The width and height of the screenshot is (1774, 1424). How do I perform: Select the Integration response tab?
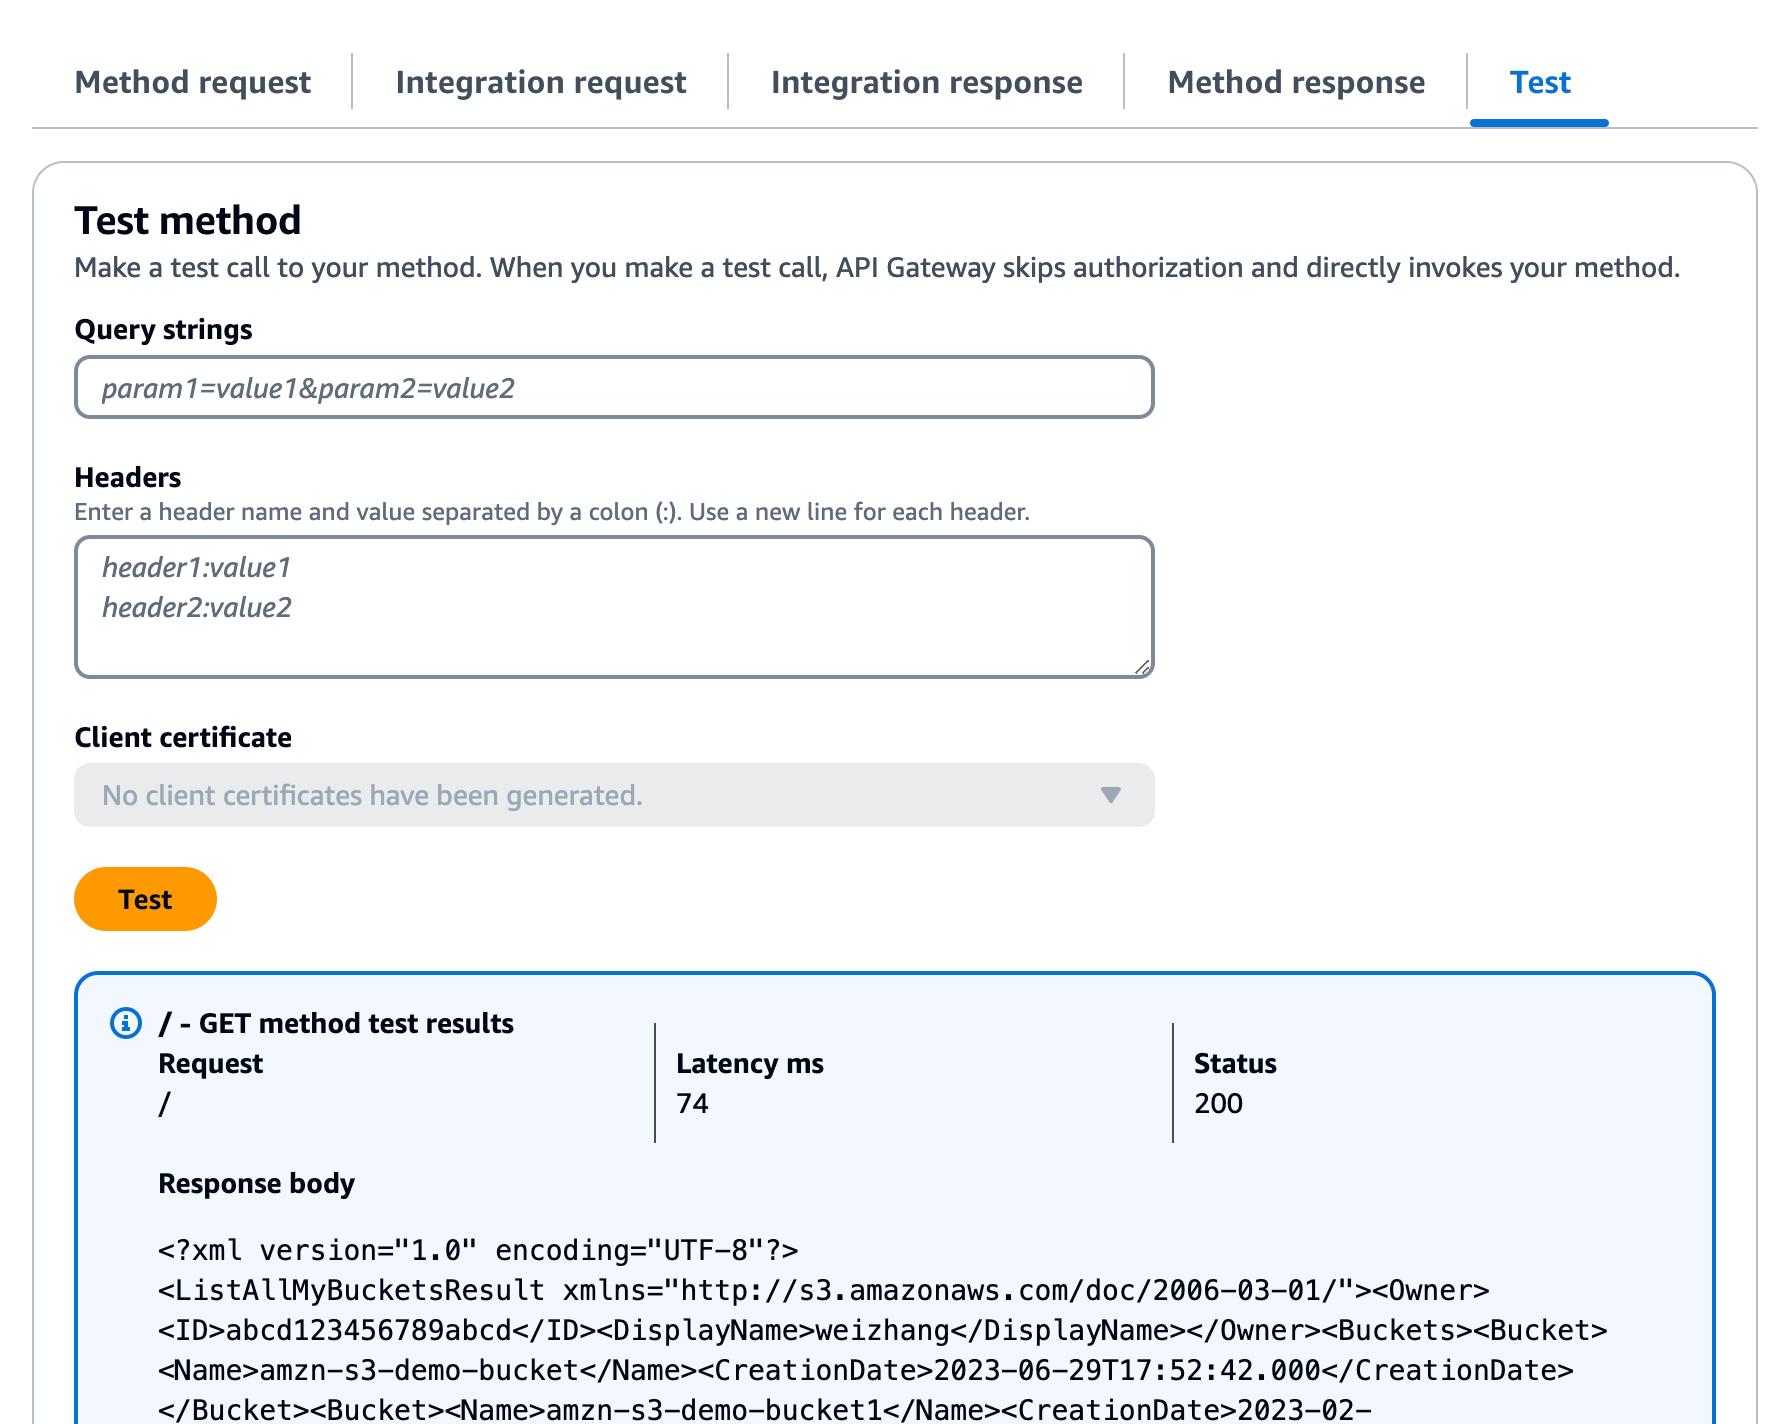point(925,82)
